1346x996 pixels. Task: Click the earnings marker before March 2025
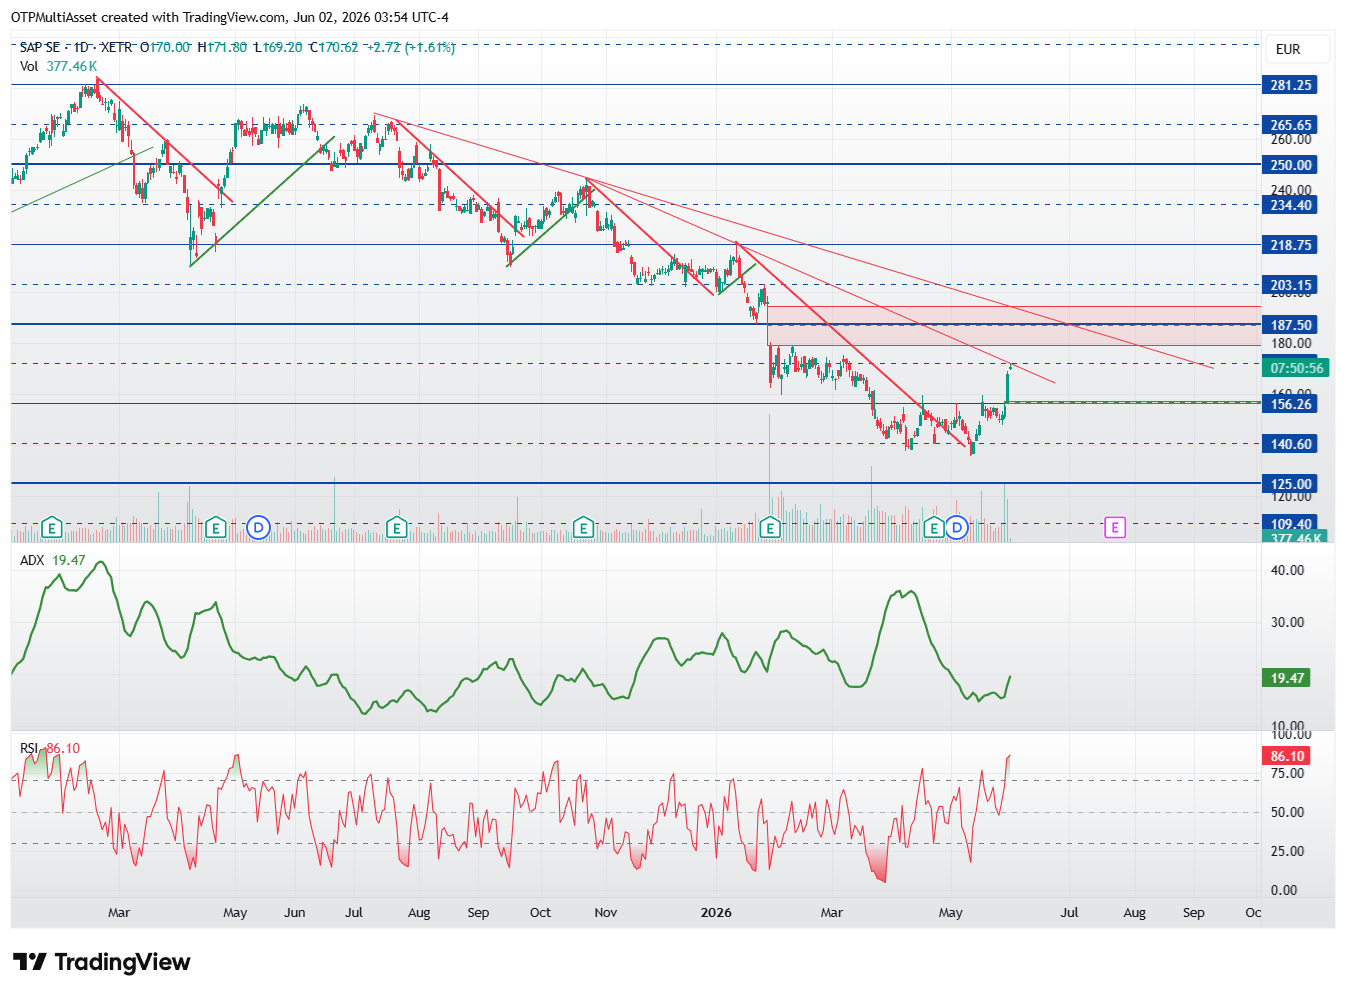[52, 527]
